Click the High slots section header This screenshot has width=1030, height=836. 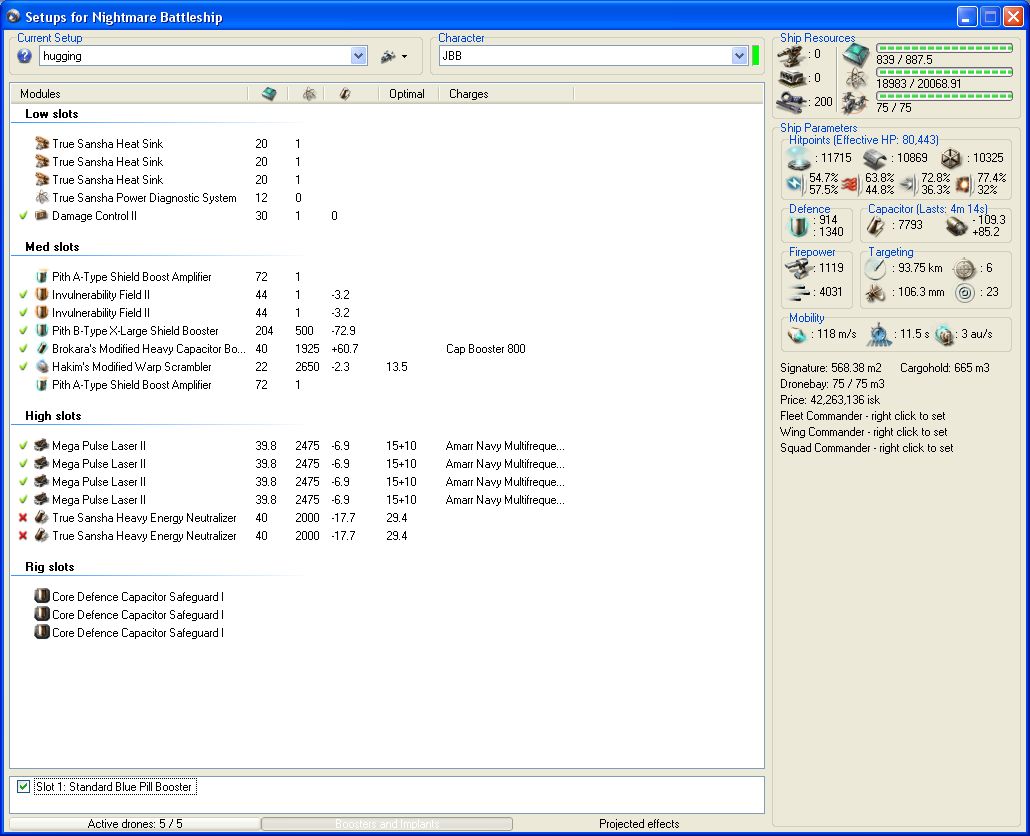[x=53, y=416]
